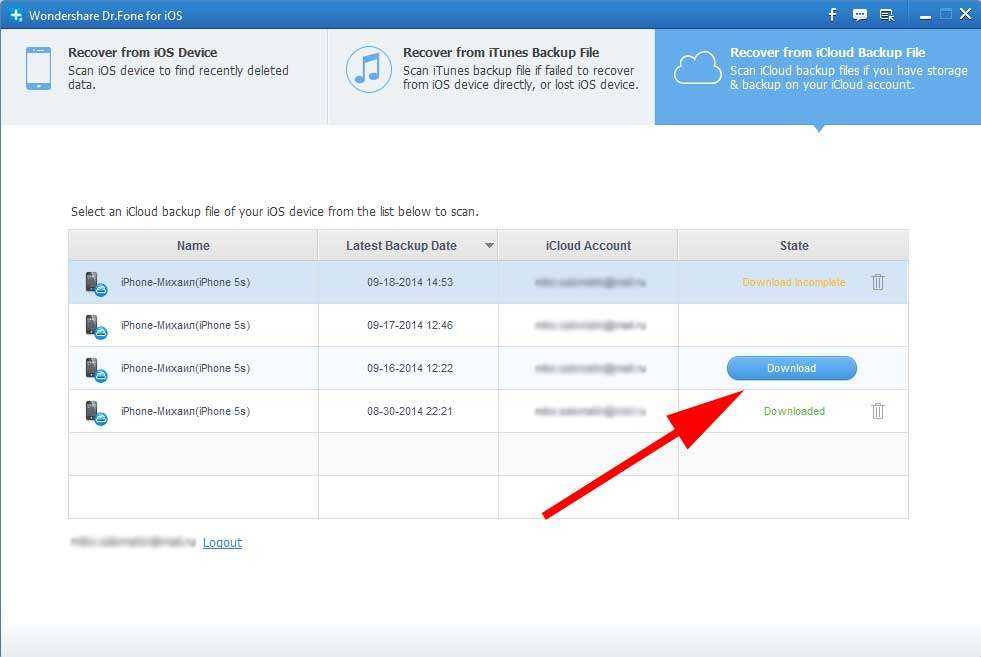This screenshot has height=657, width=981.
Task: Click the device icon of the 09-16-2014 backup
Action: tap(95, 369)
